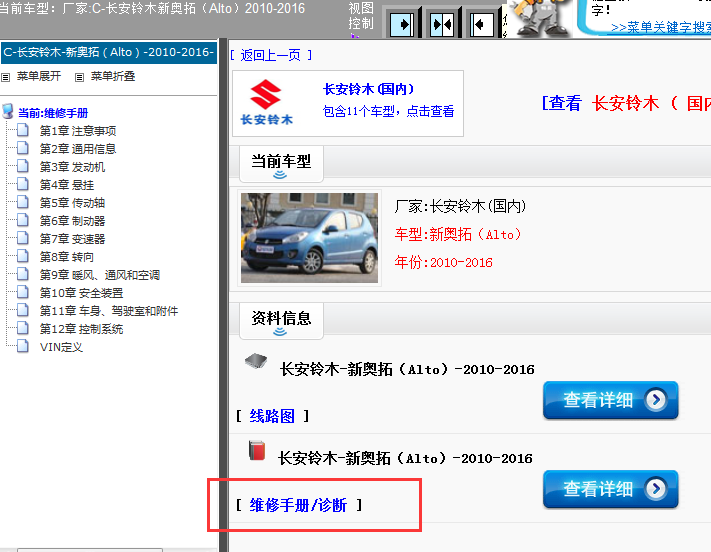The width and height of the screenshot is (711, 552).
Task: Open 第6章 制动器 chapter
Action: (73, 221)
